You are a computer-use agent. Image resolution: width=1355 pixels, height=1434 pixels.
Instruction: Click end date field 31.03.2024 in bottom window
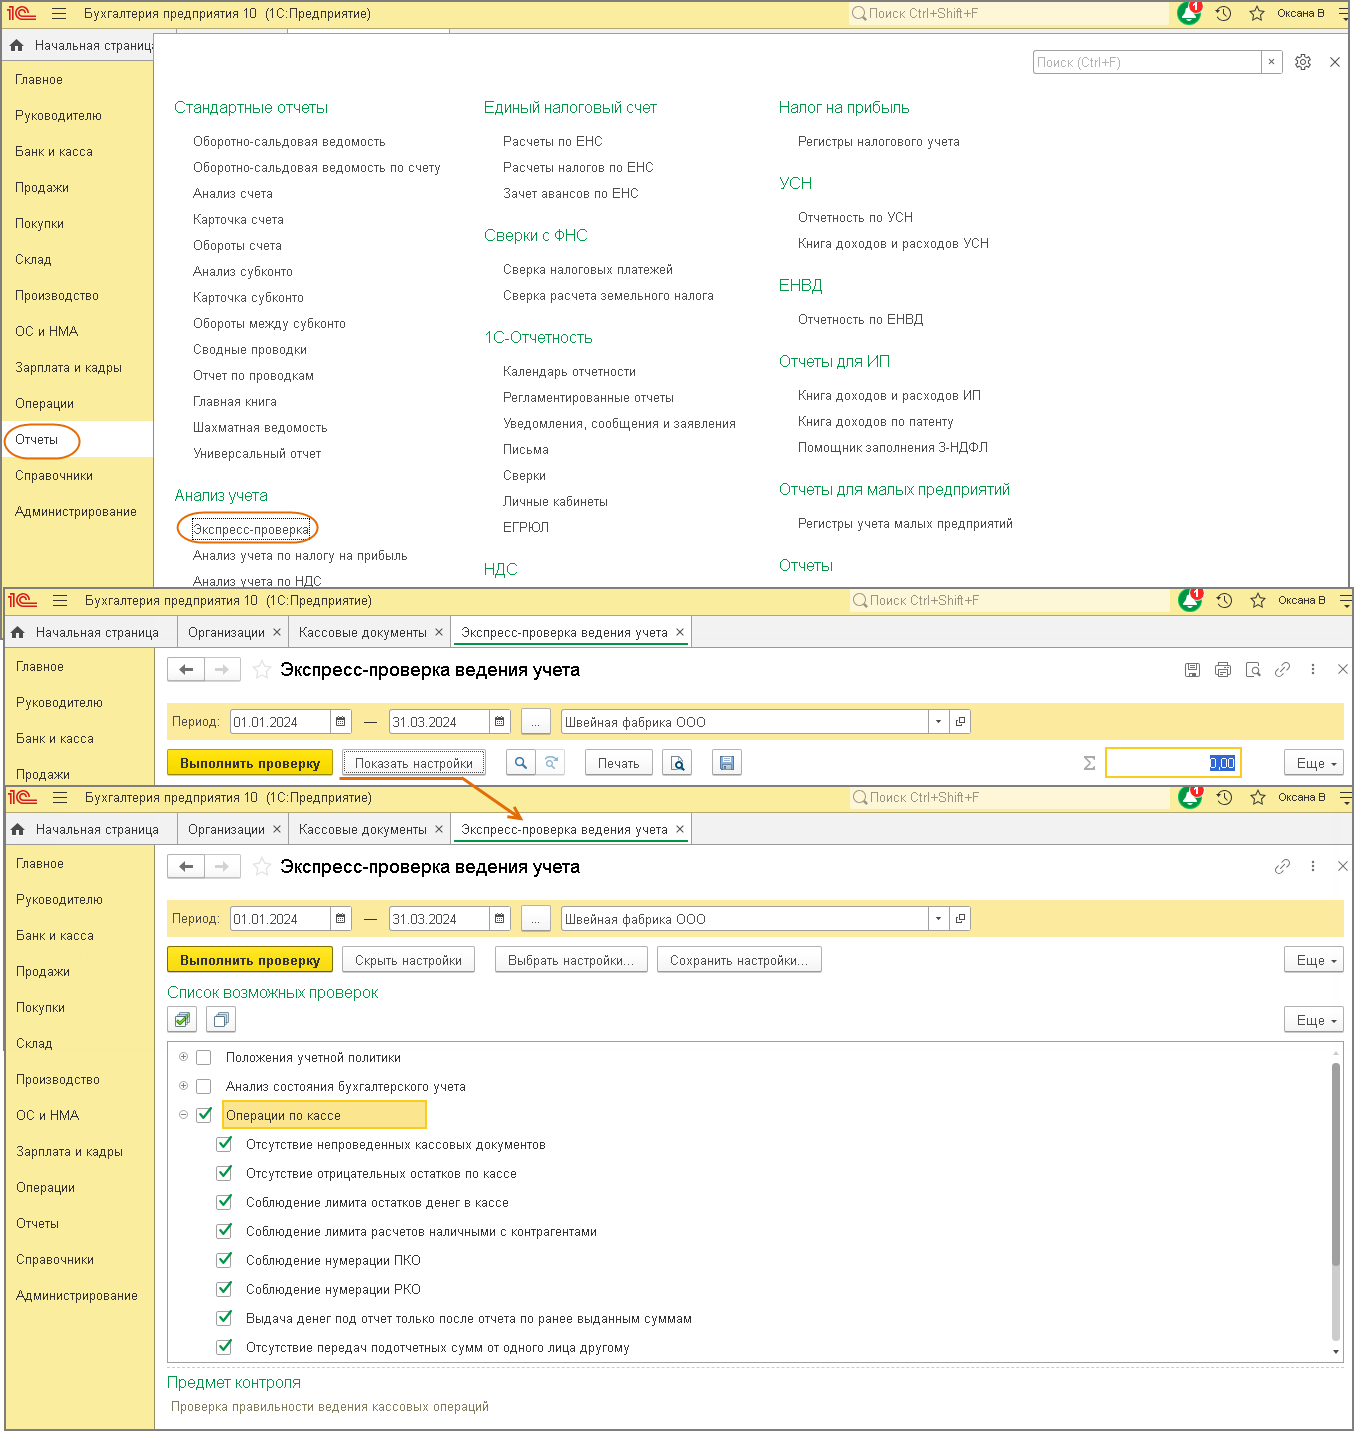click(x=439, y=919)
